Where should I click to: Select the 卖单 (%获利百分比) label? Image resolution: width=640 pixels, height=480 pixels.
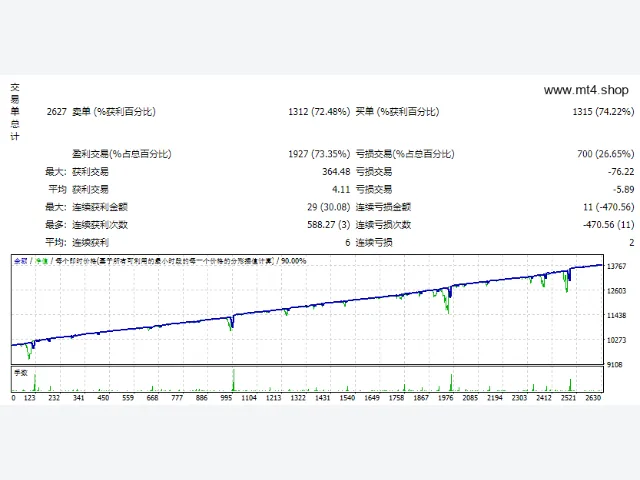[x=114, y=112]
